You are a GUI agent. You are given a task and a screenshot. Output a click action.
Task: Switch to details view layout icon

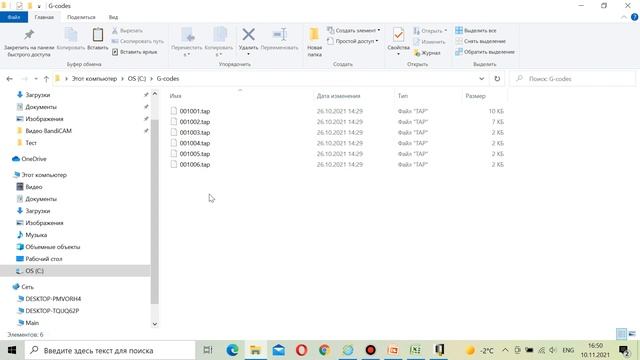[621, 334]
